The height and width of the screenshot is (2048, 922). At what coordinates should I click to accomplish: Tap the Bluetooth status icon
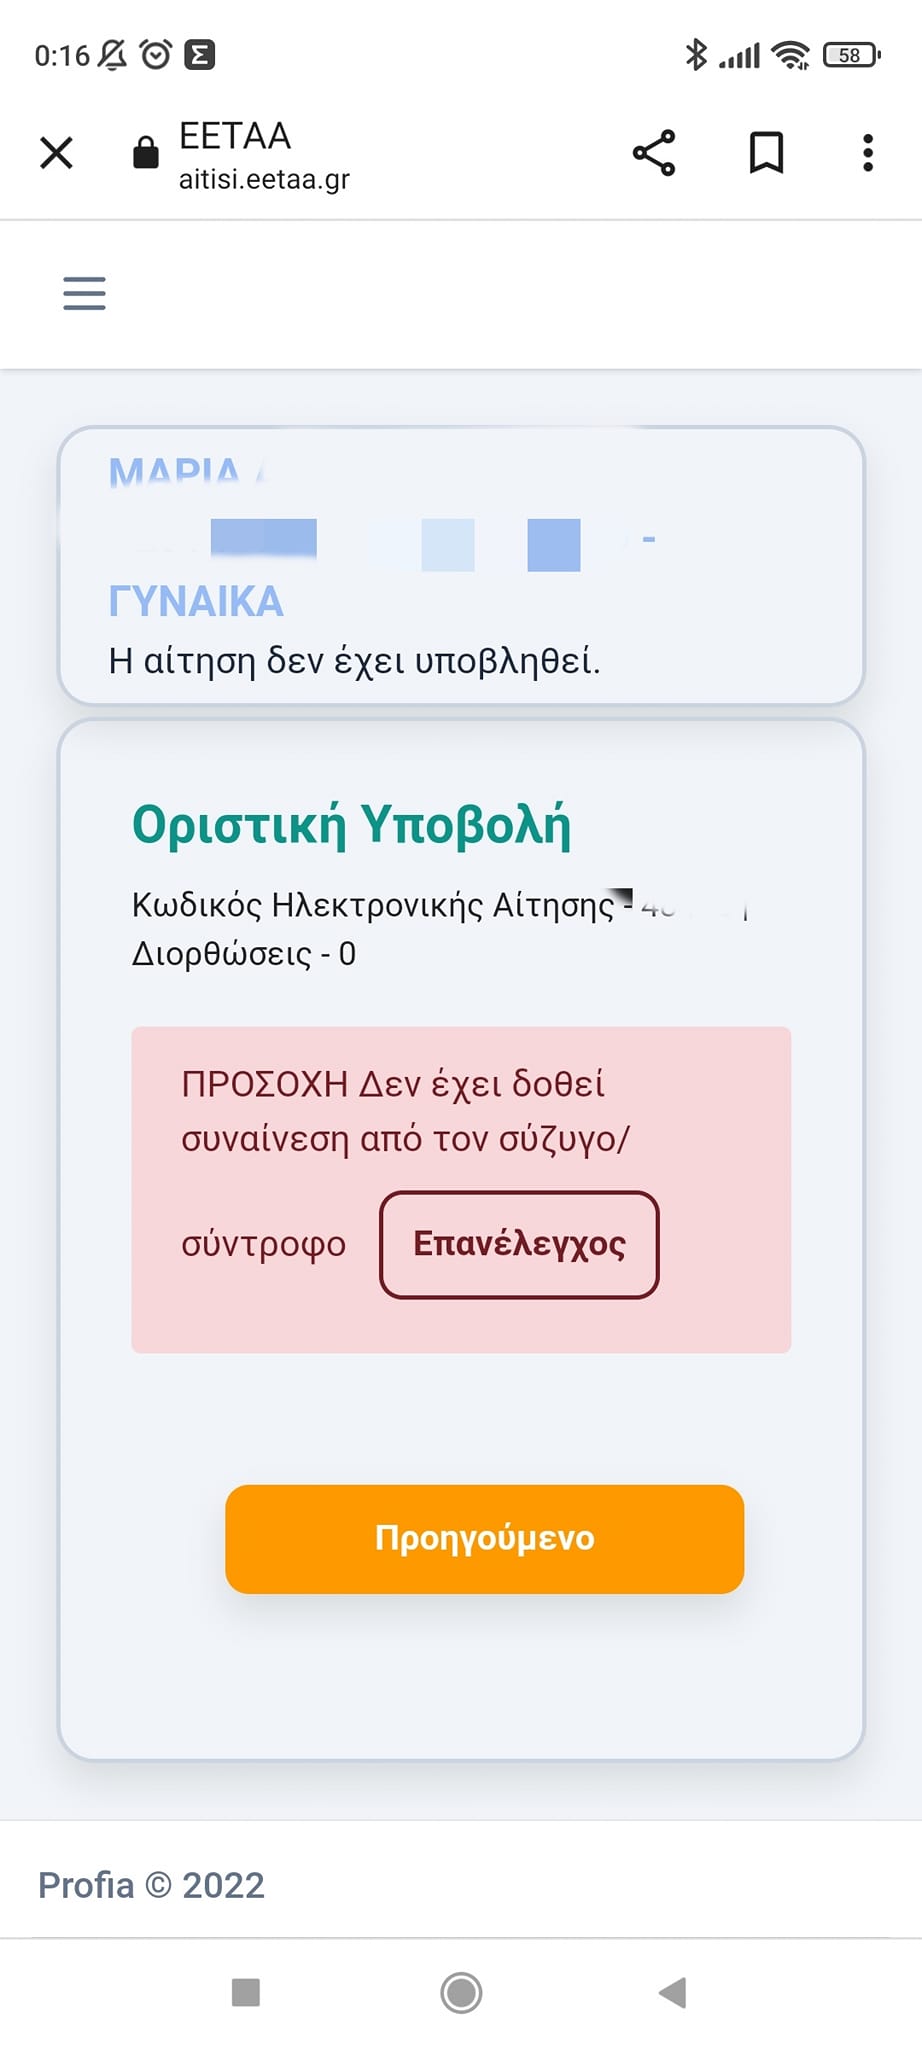pyautogui.click(x=695, y=55)
